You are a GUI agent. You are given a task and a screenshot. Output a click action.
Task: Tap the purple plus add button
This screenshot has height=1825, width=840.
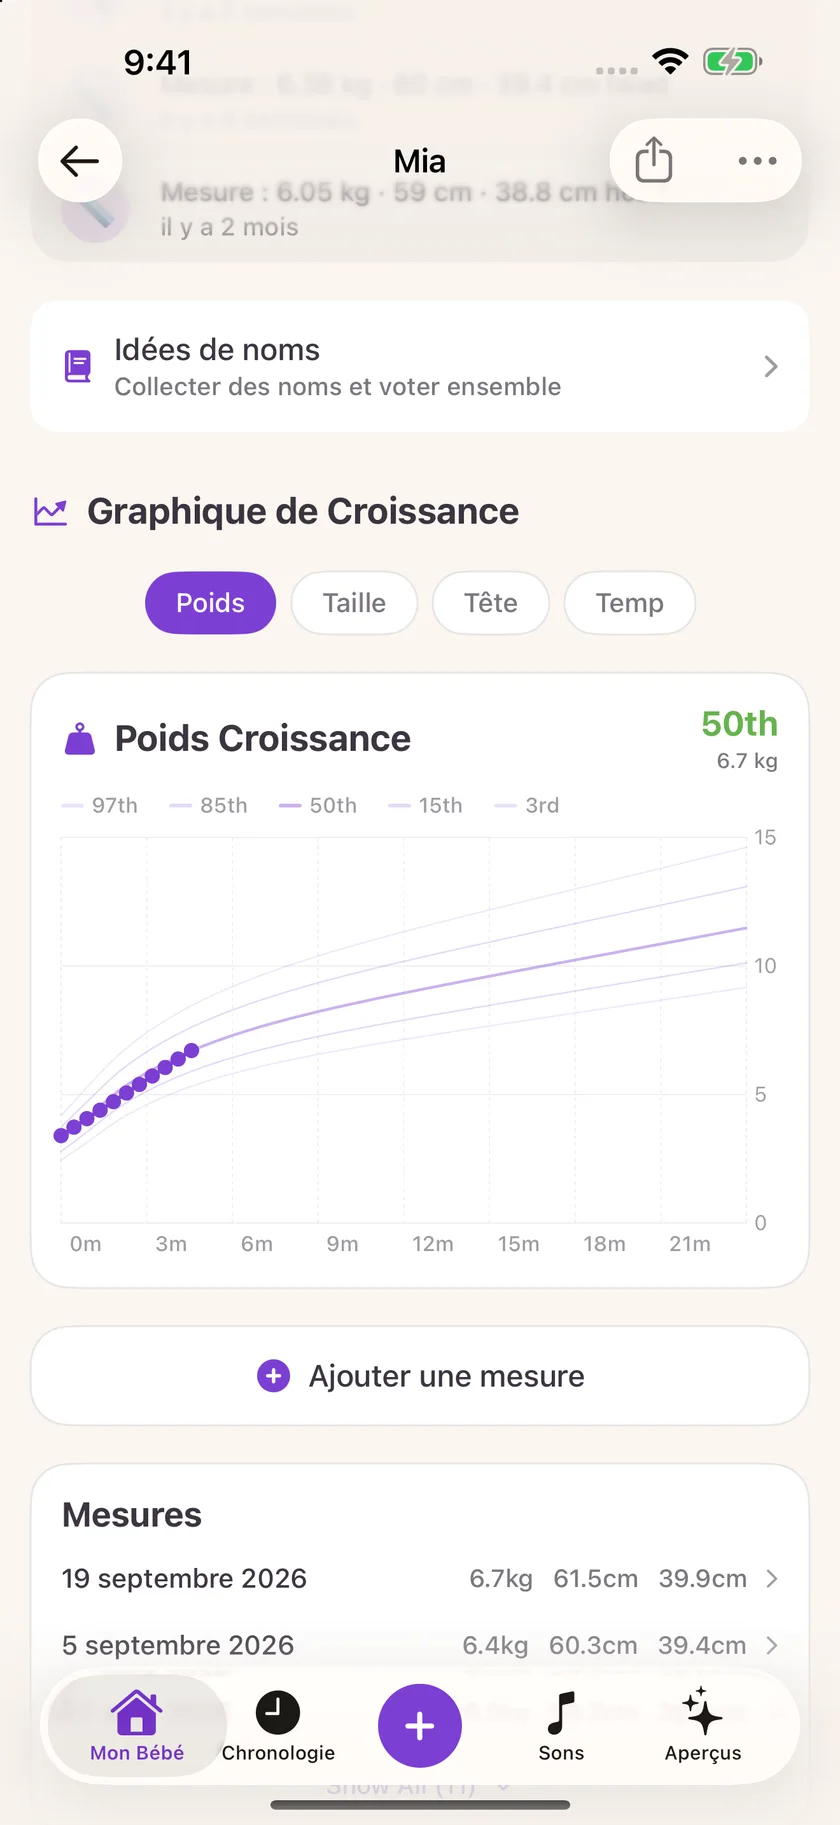(420, 1725)
